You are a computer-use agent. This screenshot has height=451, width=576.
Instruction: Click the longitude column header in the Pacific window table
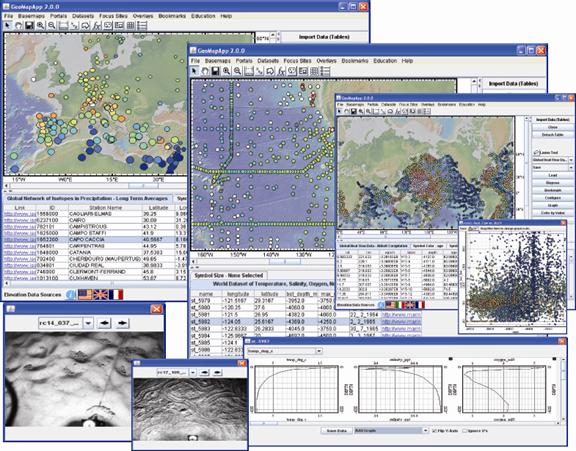(x=238, y=294)
